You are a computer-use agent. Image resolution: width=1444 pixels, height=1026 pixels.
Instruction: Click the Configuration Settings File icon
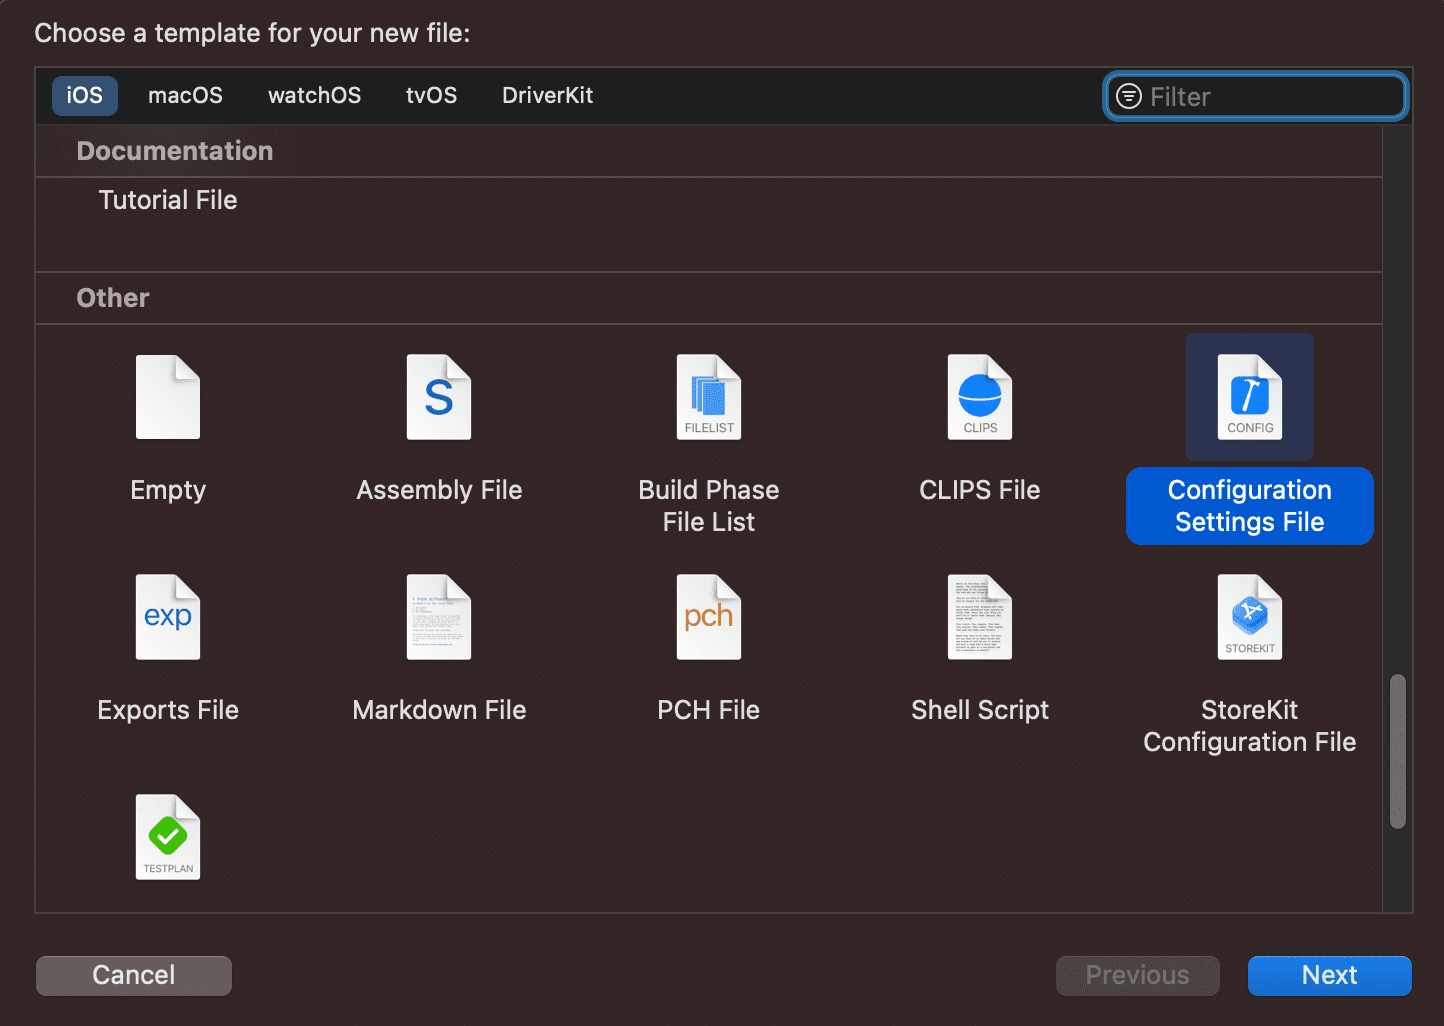tap(1250, 398)
